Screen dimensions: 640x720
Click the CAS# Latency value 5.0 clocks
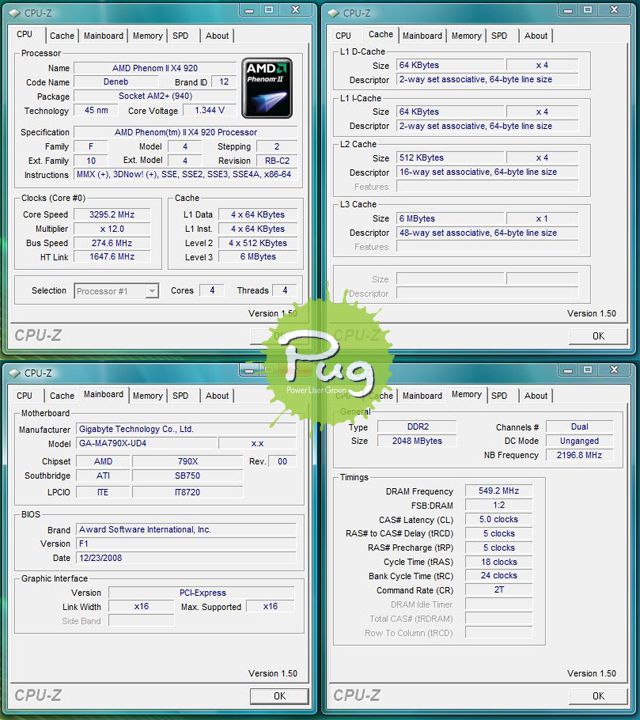499,519
